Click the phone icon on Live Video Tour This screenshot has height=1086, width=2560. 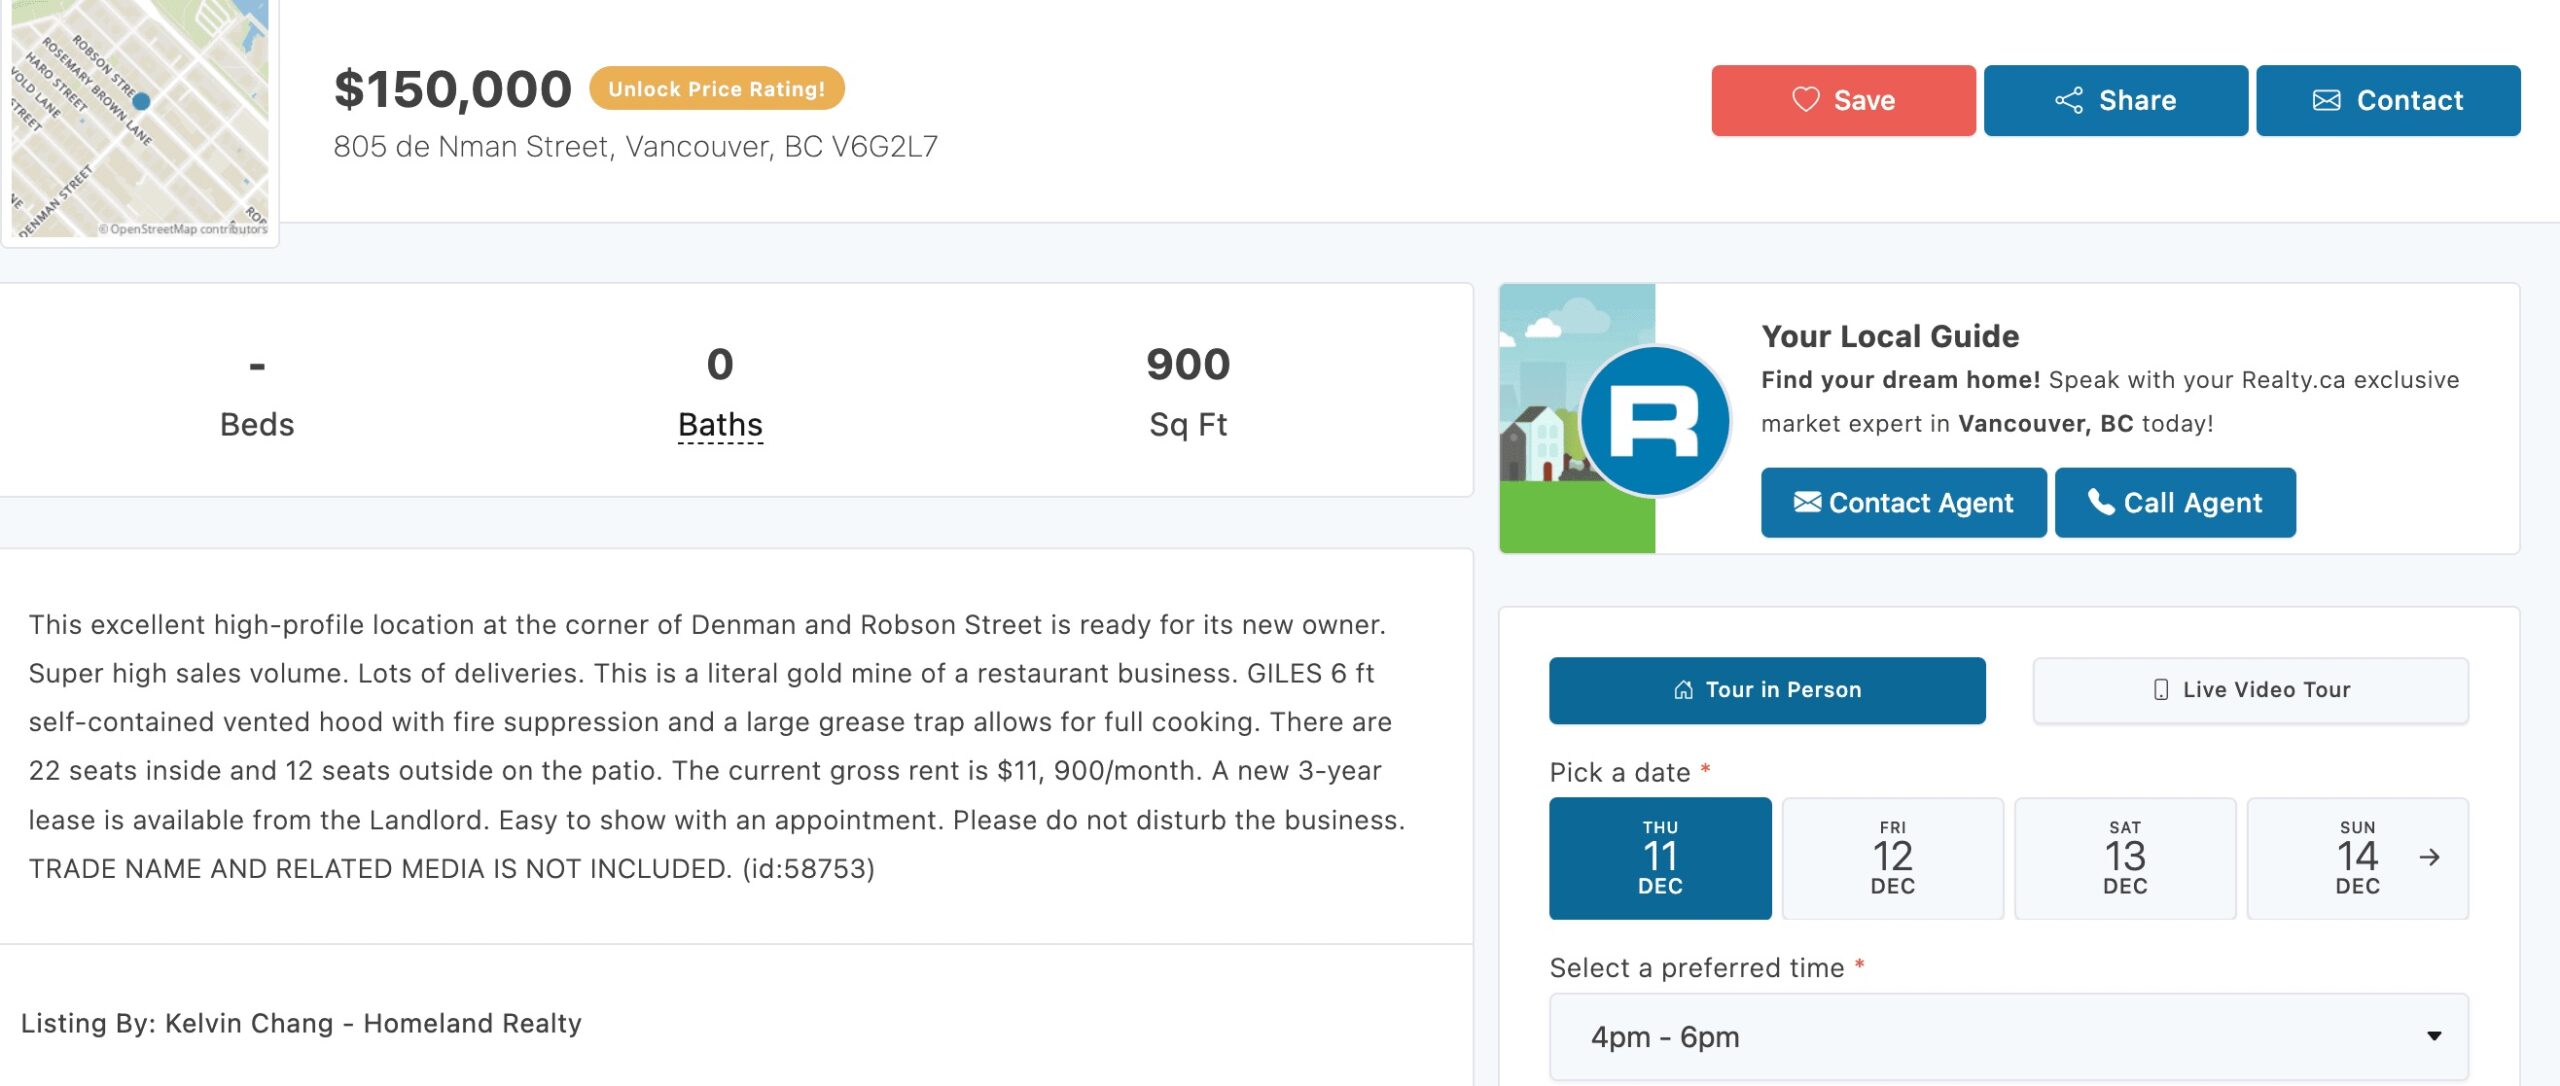[2161, 690]
